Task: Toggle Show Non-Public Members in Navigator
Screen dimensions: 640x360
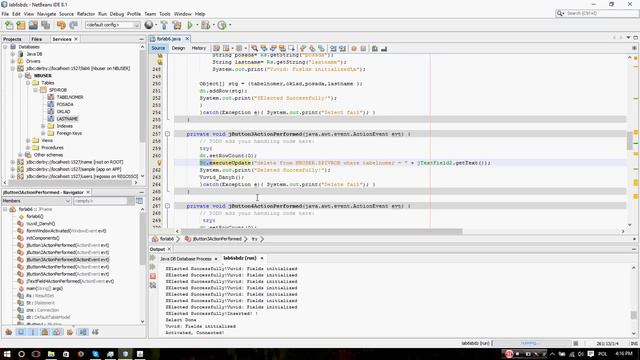Action: [45, 332]
